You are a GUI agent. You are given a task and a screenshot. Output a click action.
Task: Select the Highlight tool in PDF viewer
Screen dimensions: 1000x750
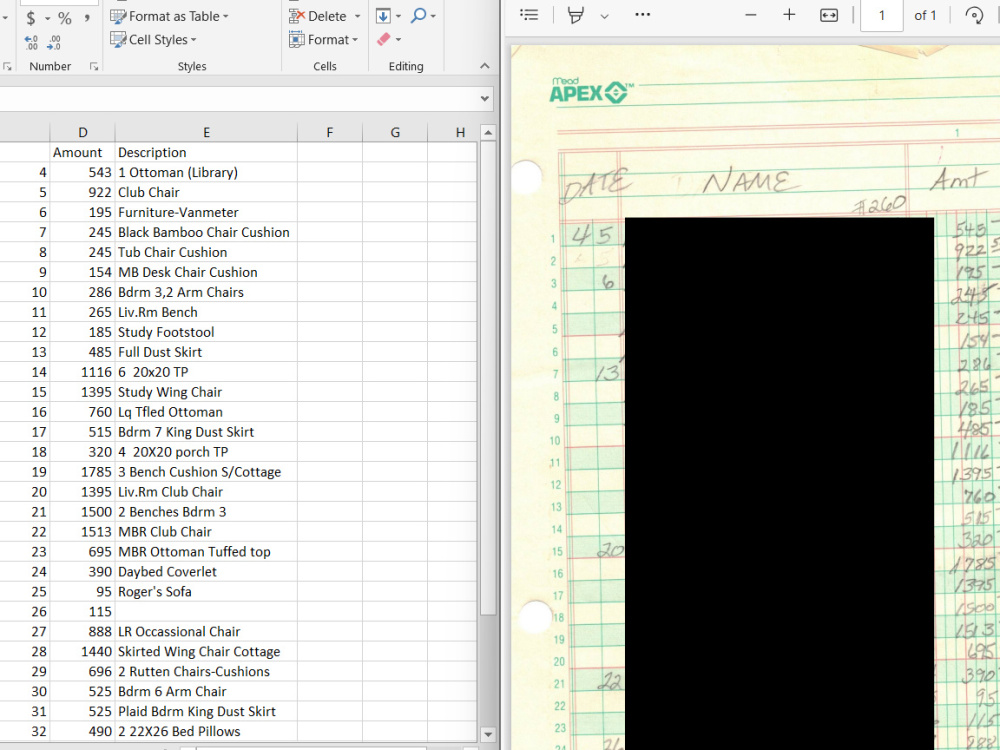(x=575, y=15)
